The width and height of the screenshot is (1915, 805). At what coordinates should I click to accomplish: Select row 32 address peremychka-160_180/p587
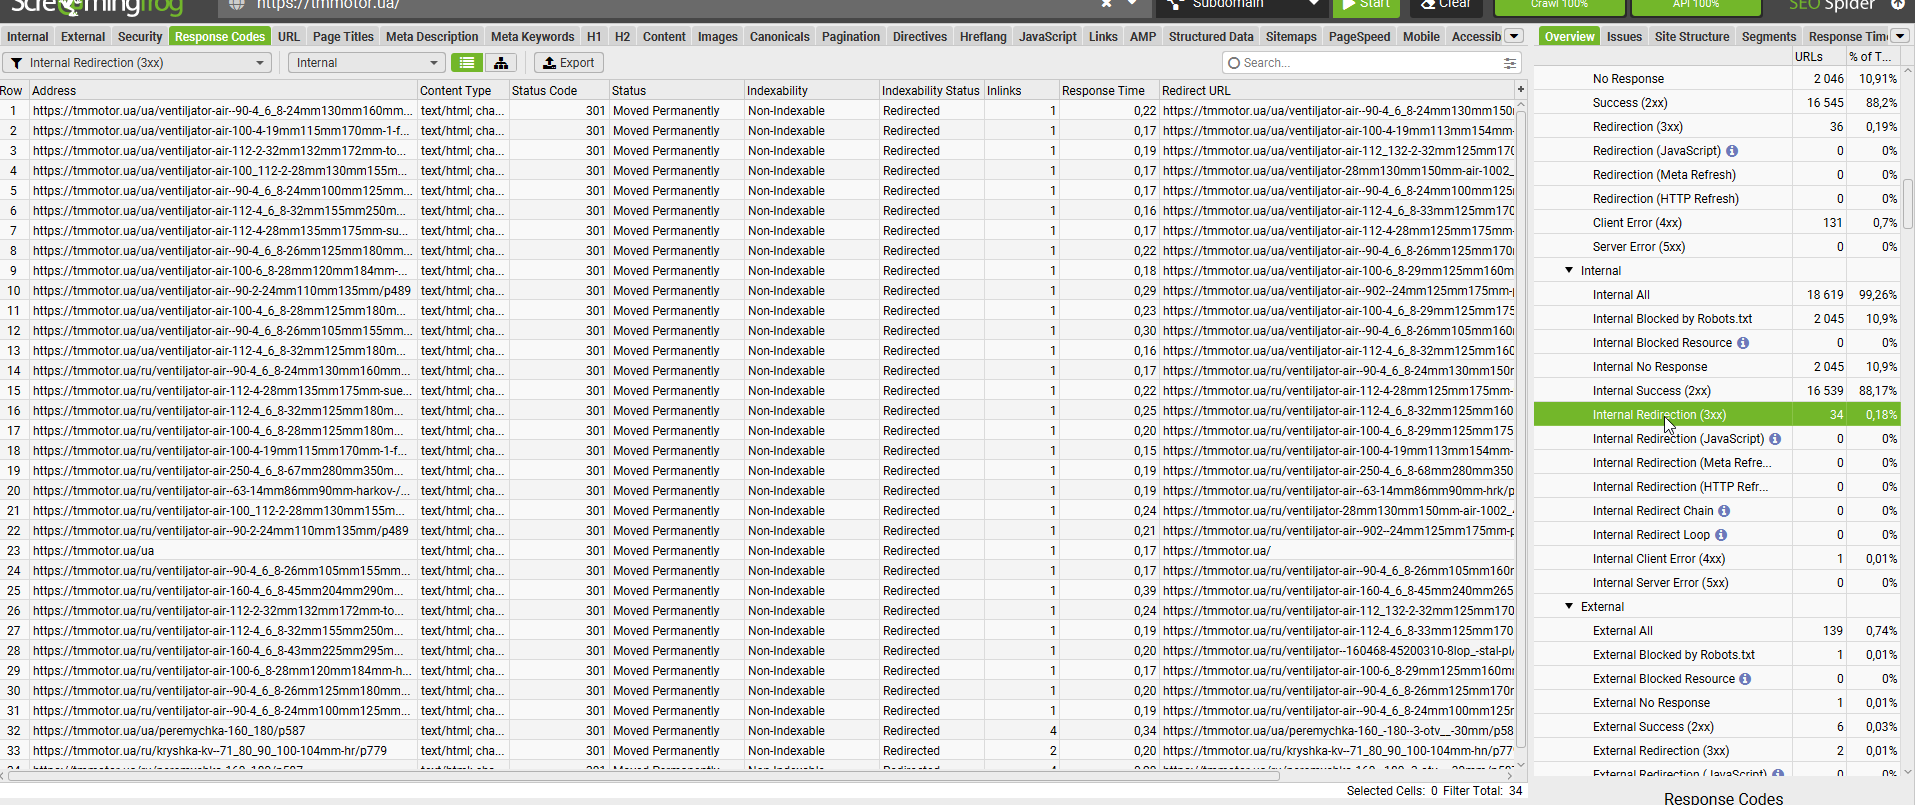[169, 731]
